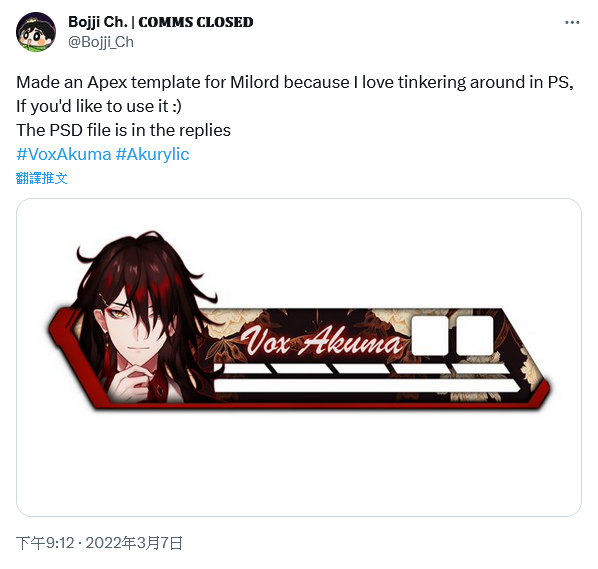The width and height of the screenshot is (598, 569).
Task: Click the date 2022年3月7日
Action: tap(134, 543)
